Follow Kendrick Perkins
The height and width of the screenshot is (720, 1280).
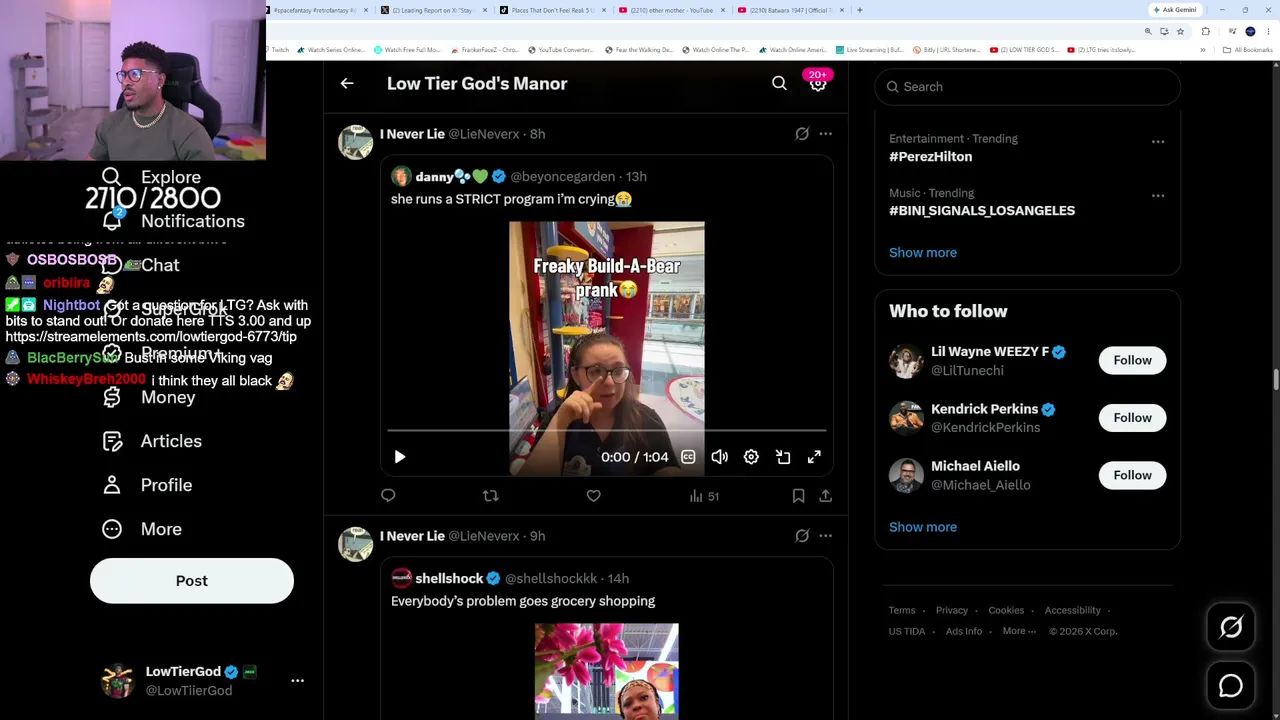click(x=1132, y=418)
